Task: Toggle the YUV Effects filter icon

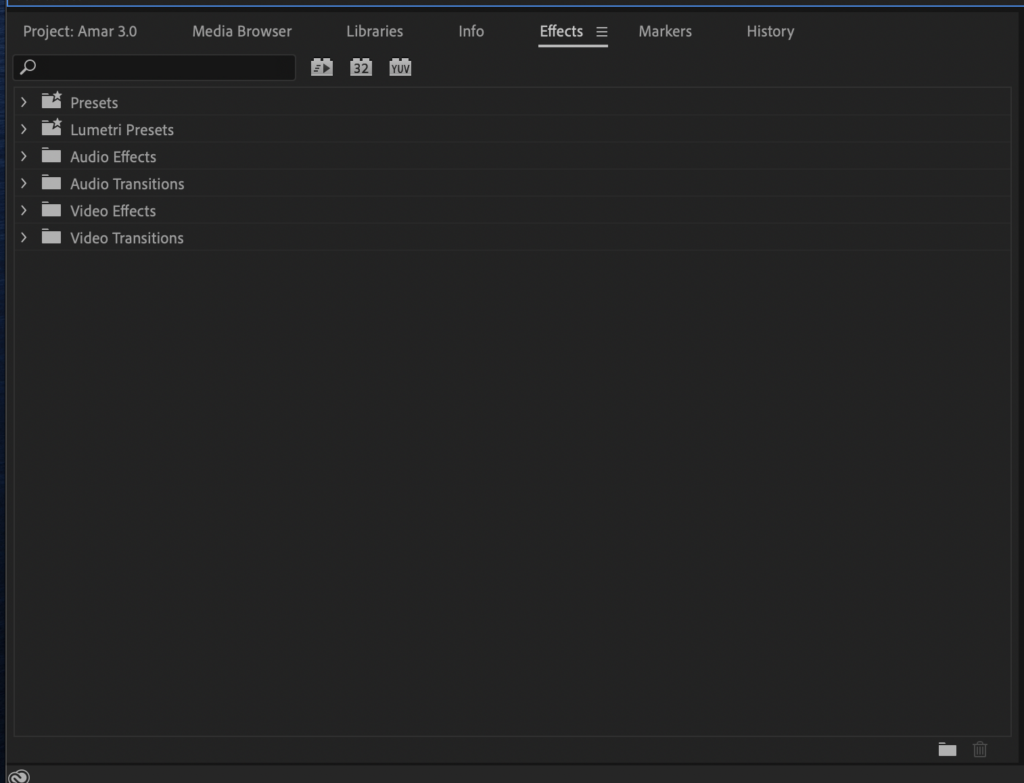Action: pos(400,67)
